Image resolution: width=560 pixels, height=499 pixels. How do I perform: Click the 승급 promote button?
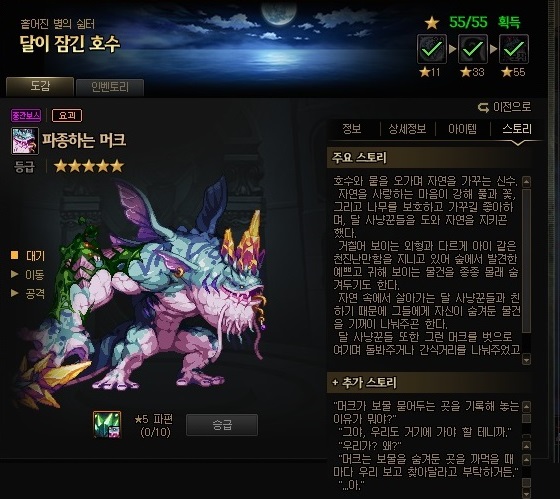coord(222,424)
